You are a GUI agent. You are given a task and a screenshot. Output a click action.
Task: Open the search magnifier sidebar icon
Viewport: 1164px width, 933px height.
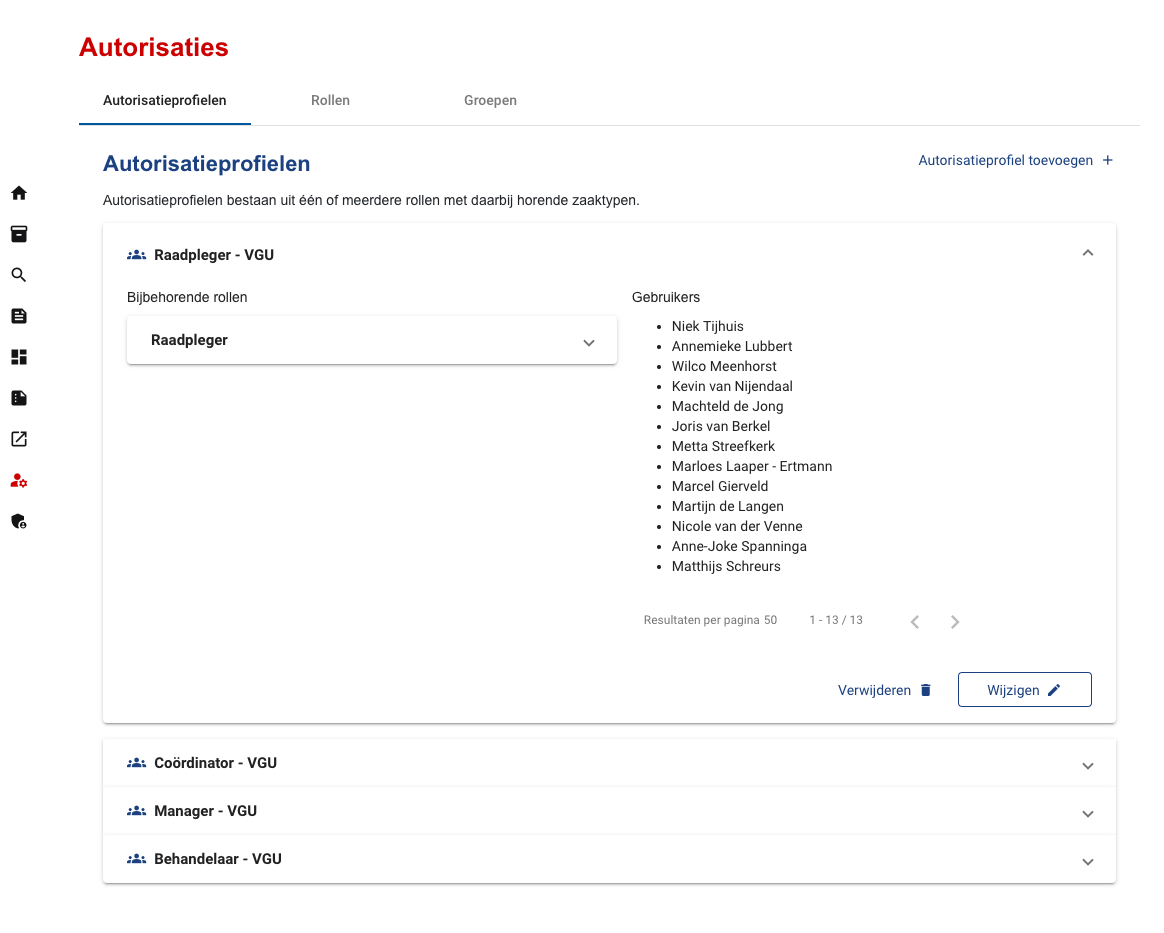19,275
